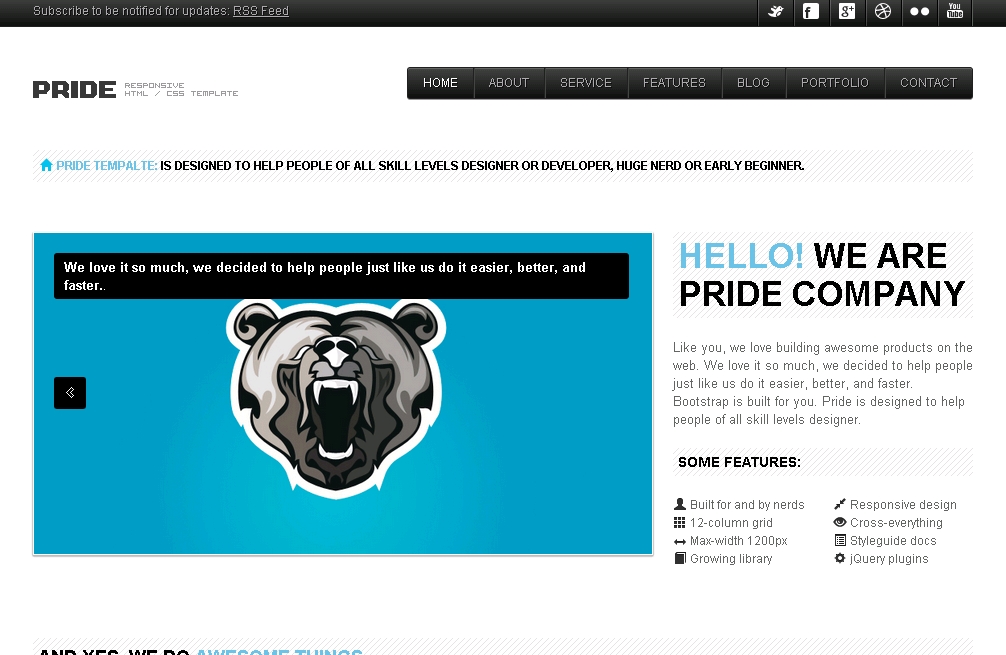Viewport: 1006px width, 655px height.
Task: Click the YouTube icon in top bar
Action: coord(955,12)
